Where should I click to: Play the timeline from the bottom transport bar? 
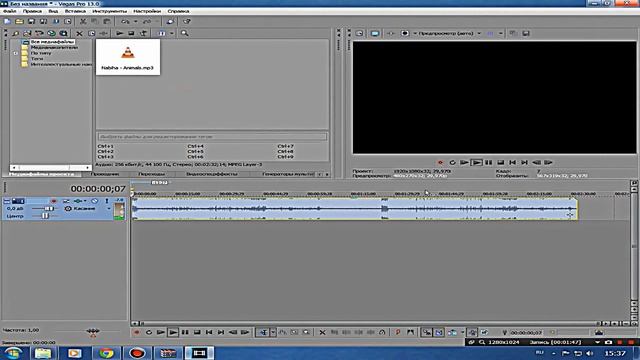(173, 332)
